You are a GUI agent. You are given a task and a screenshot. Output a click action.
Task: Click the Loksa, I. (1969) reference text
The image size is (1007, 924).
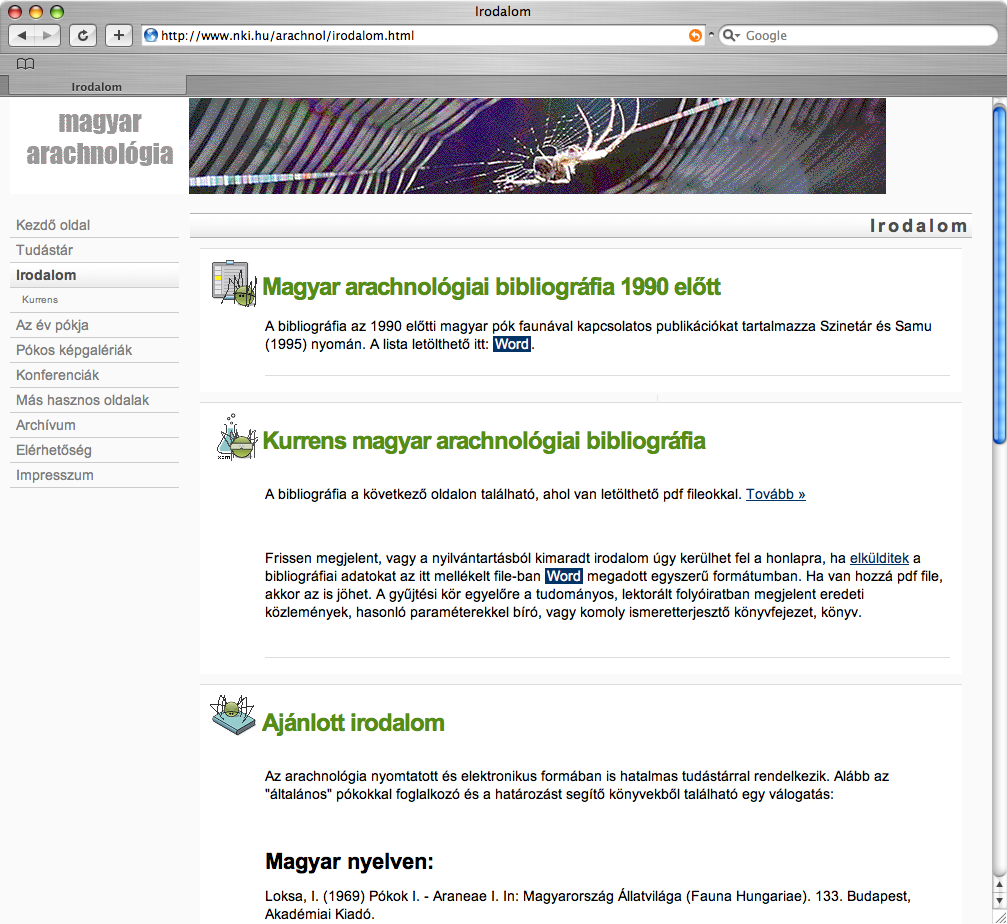tap(588, 905)
